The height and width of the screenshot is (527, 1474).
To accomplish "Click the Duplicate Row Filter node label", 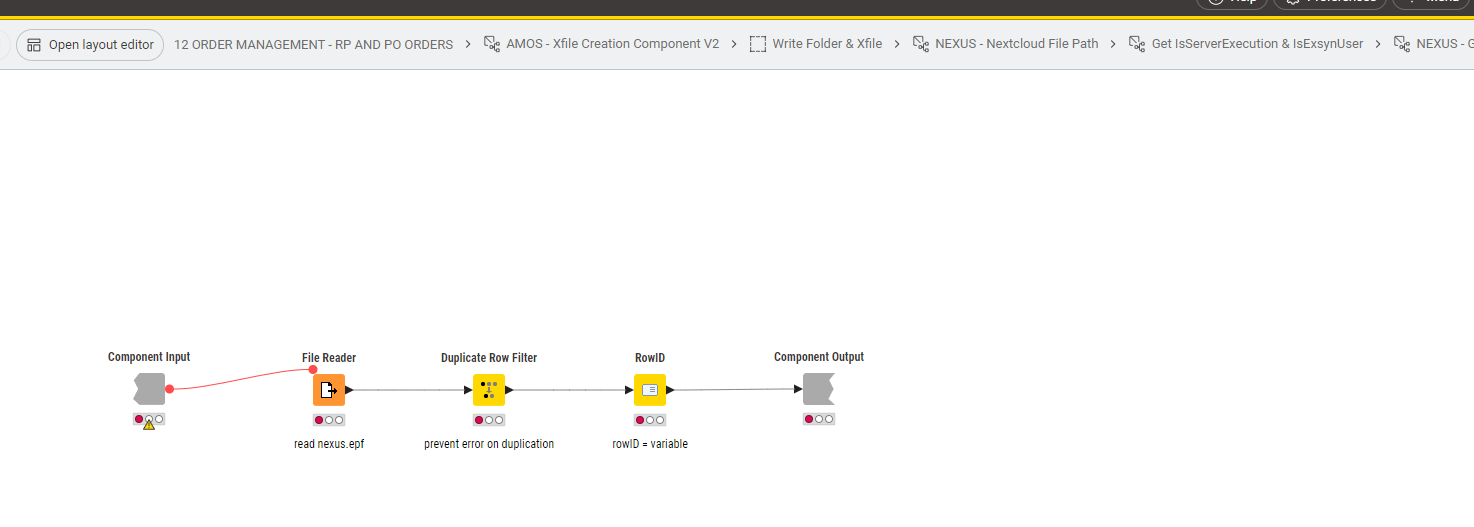I will 489,358.
